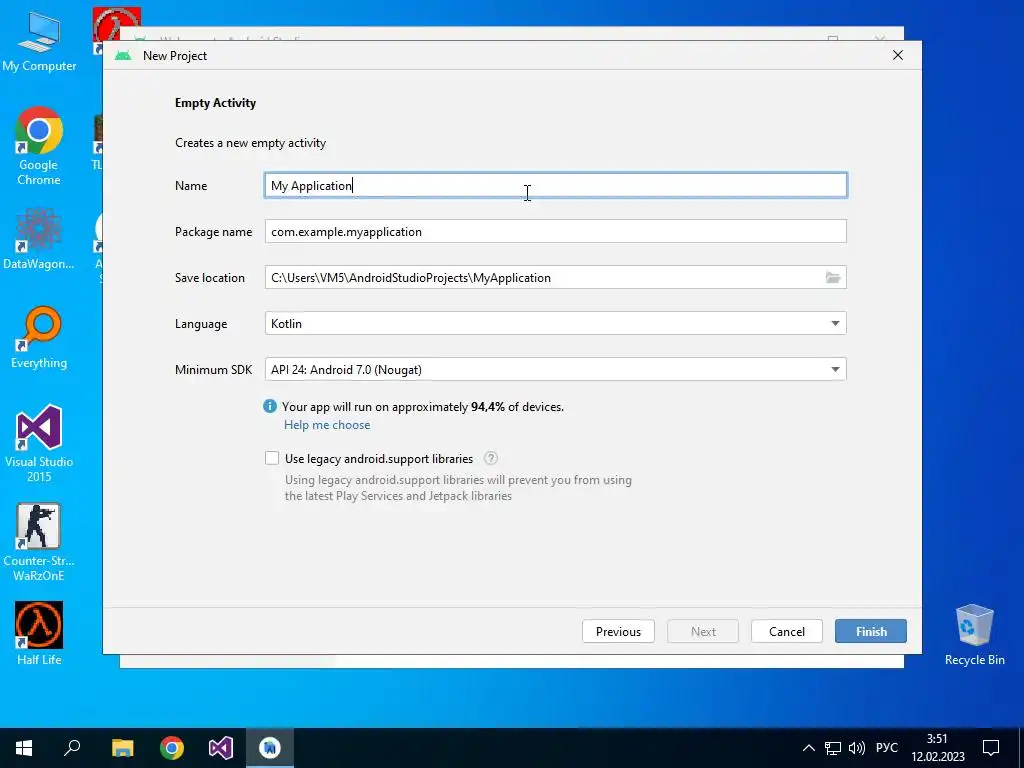Expand the Minimum SDK dropdown
Viewport: 1024px width, 768px height.
point(556,370)
